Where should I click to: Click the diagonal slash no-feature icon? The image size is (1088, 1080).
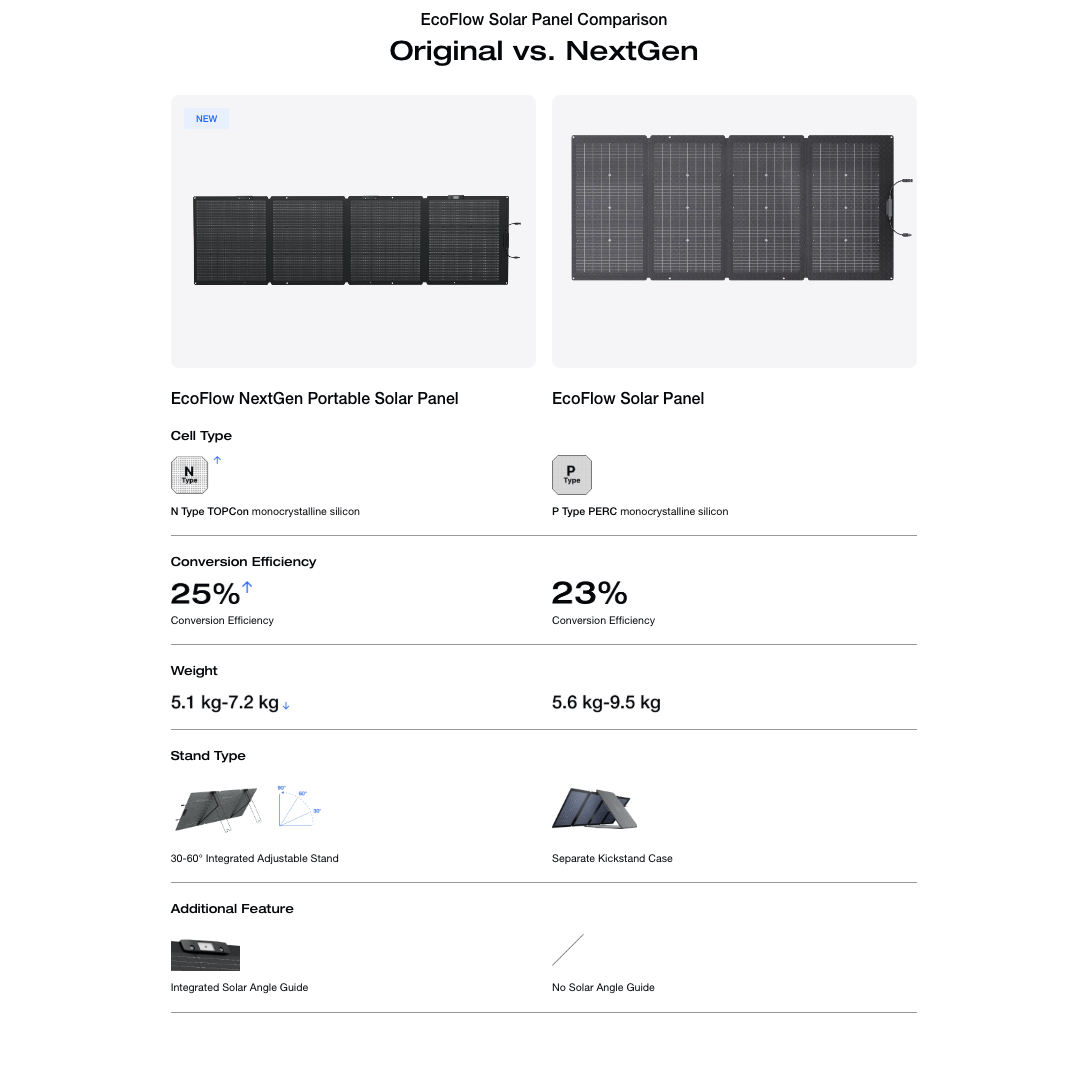pyautogui.click(x=568, y=950)
